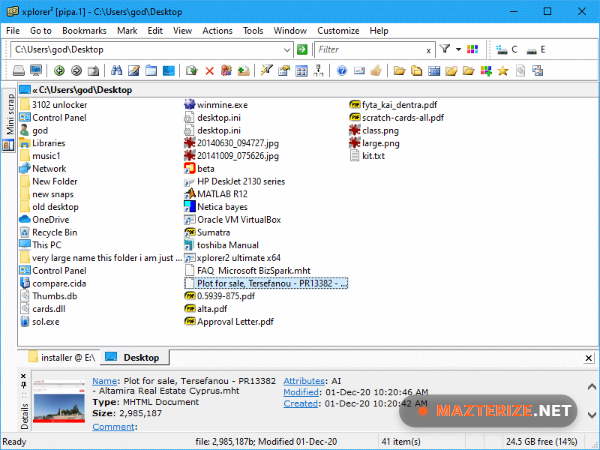Screen dimensions: 600x450
Task: Click the thumbs up toolbar icon
Action: click(376, 71)
